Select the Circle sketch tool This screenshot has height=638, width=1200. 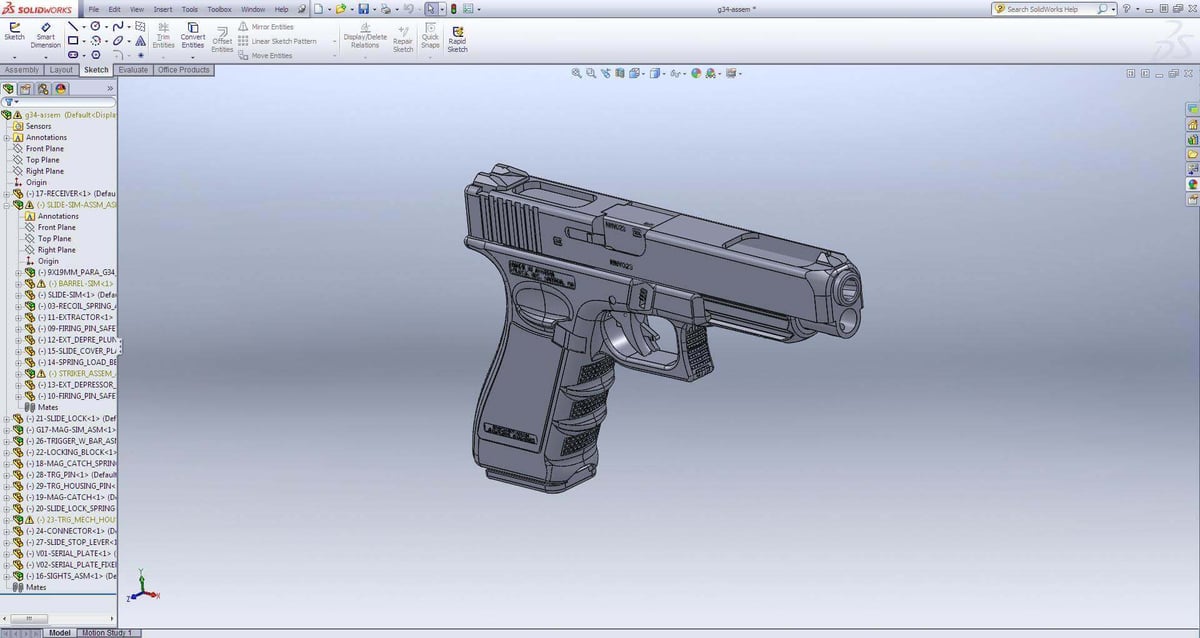[x=95, y=26]
